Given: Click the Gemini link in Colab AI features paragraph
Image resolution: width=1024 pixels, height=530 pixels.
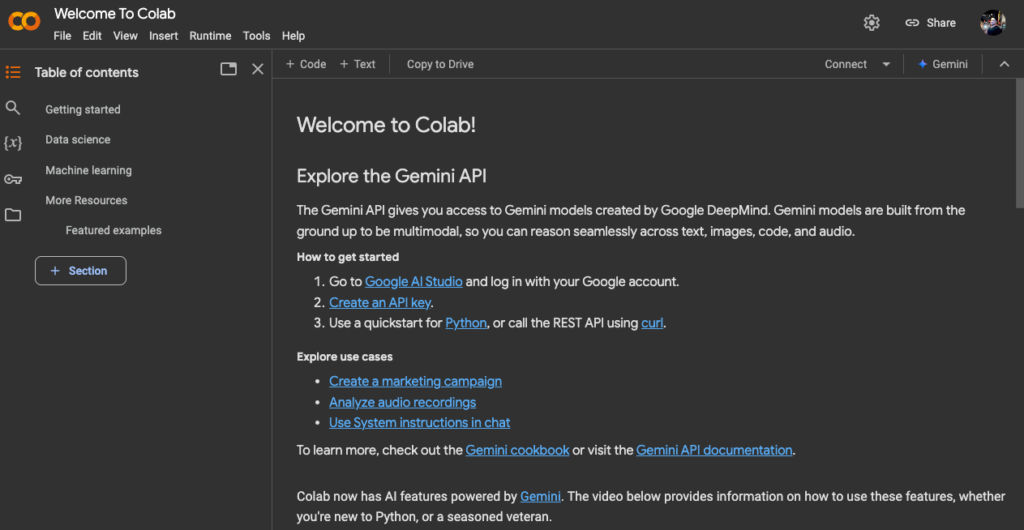Looking at the screenshot, I should (541, 497).
